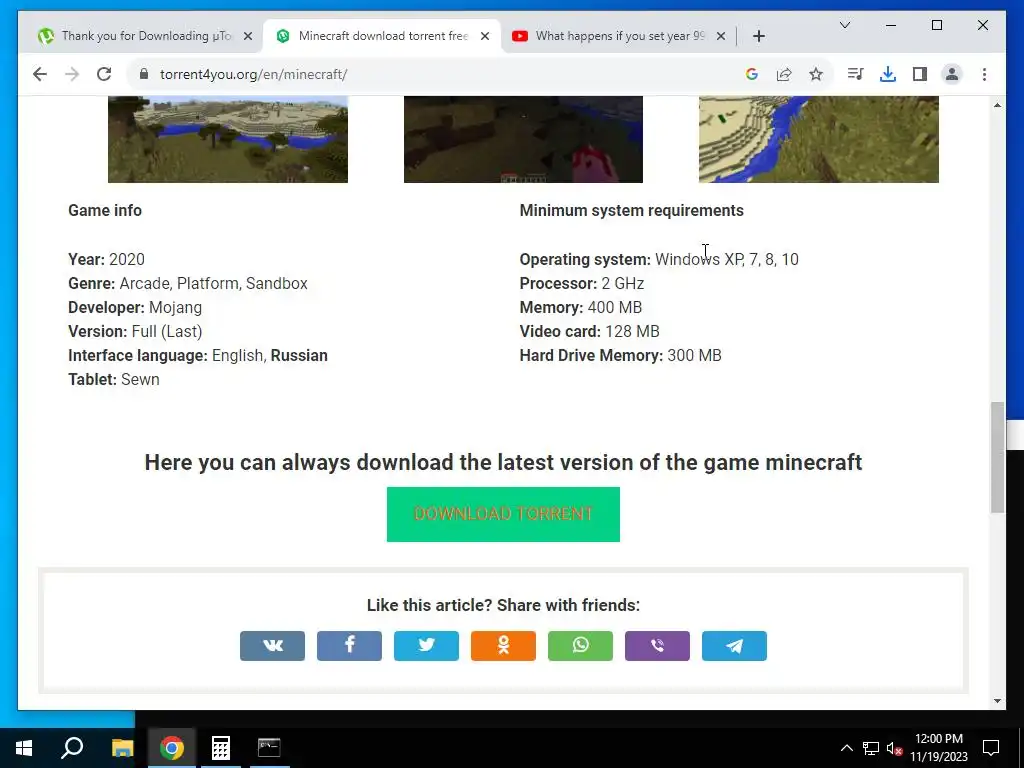The height and width of the screenshot is (768, 1024).
Task: Click the muted volume tray icon
Action: point(894,748)
